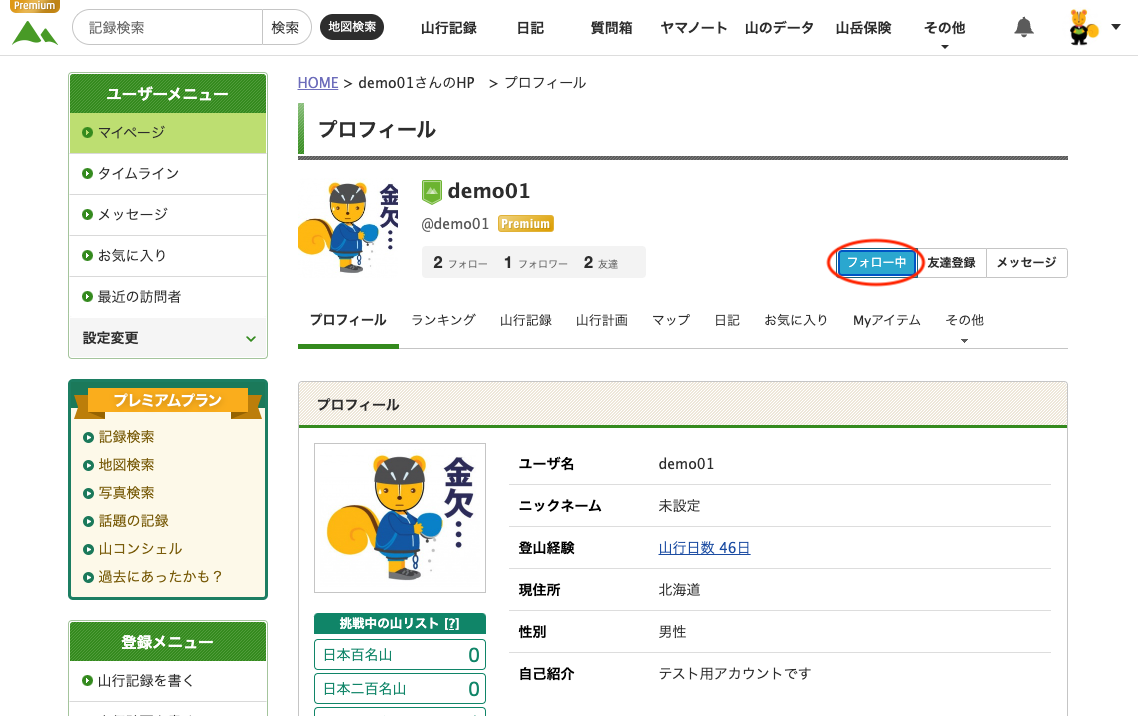Select マイページ in user menu
This screenshot has height=716, width=1138.
[168, 133]
